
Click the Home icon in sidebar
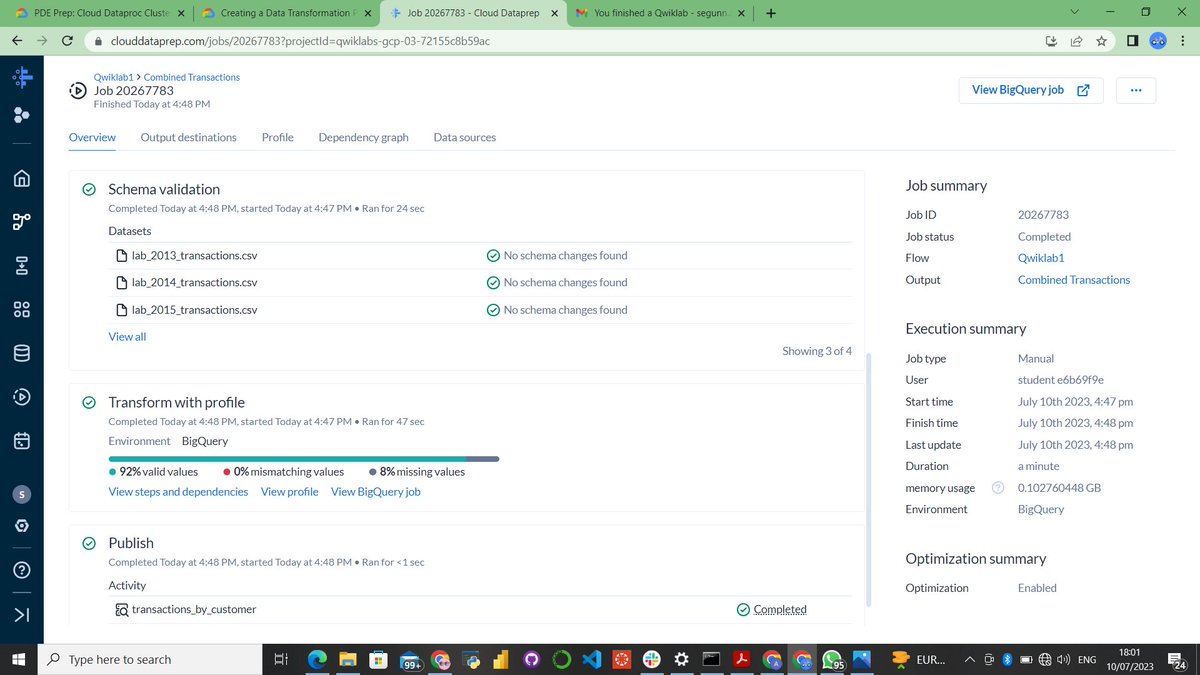tap(22, 179)
